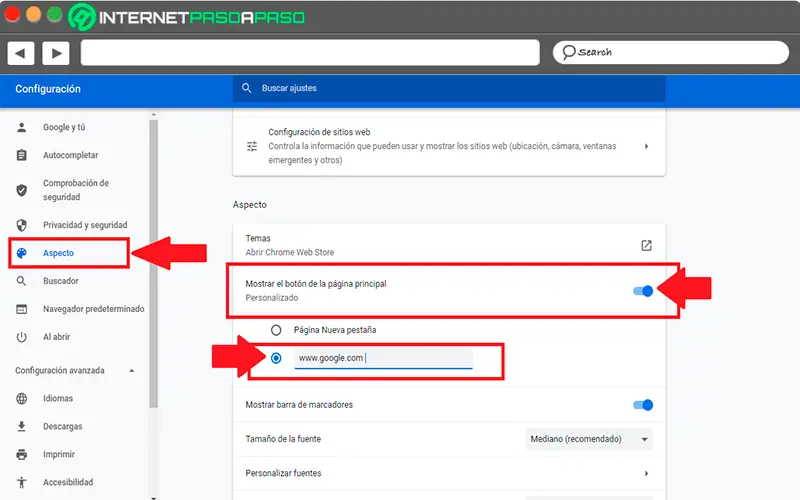Expand Personalizar fuentes arrow
Viewport: 800px width, 500px height.
pyautogui.click(x=646, y=473)
